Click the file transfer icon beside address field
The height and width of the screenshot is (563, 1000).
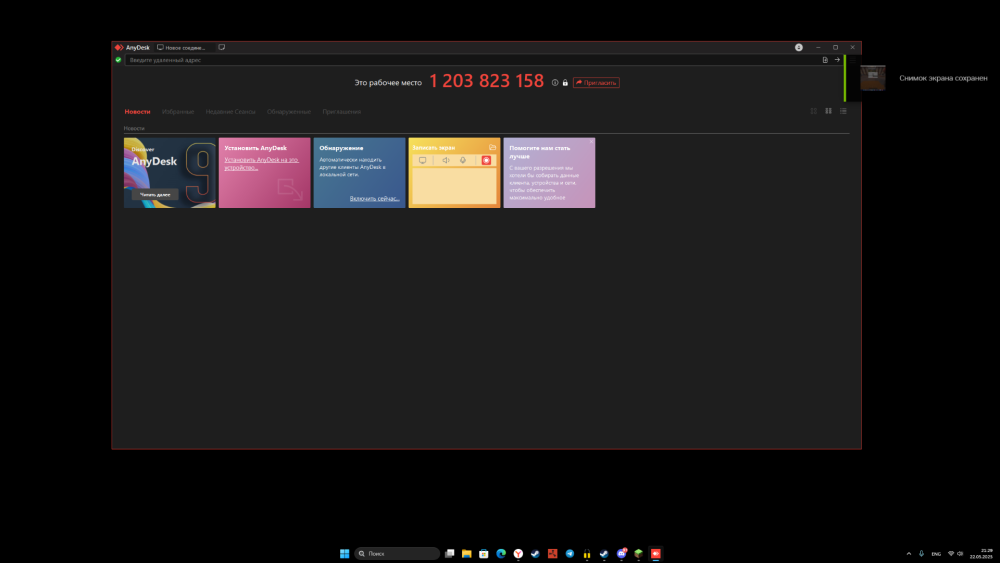coord(825,60)
